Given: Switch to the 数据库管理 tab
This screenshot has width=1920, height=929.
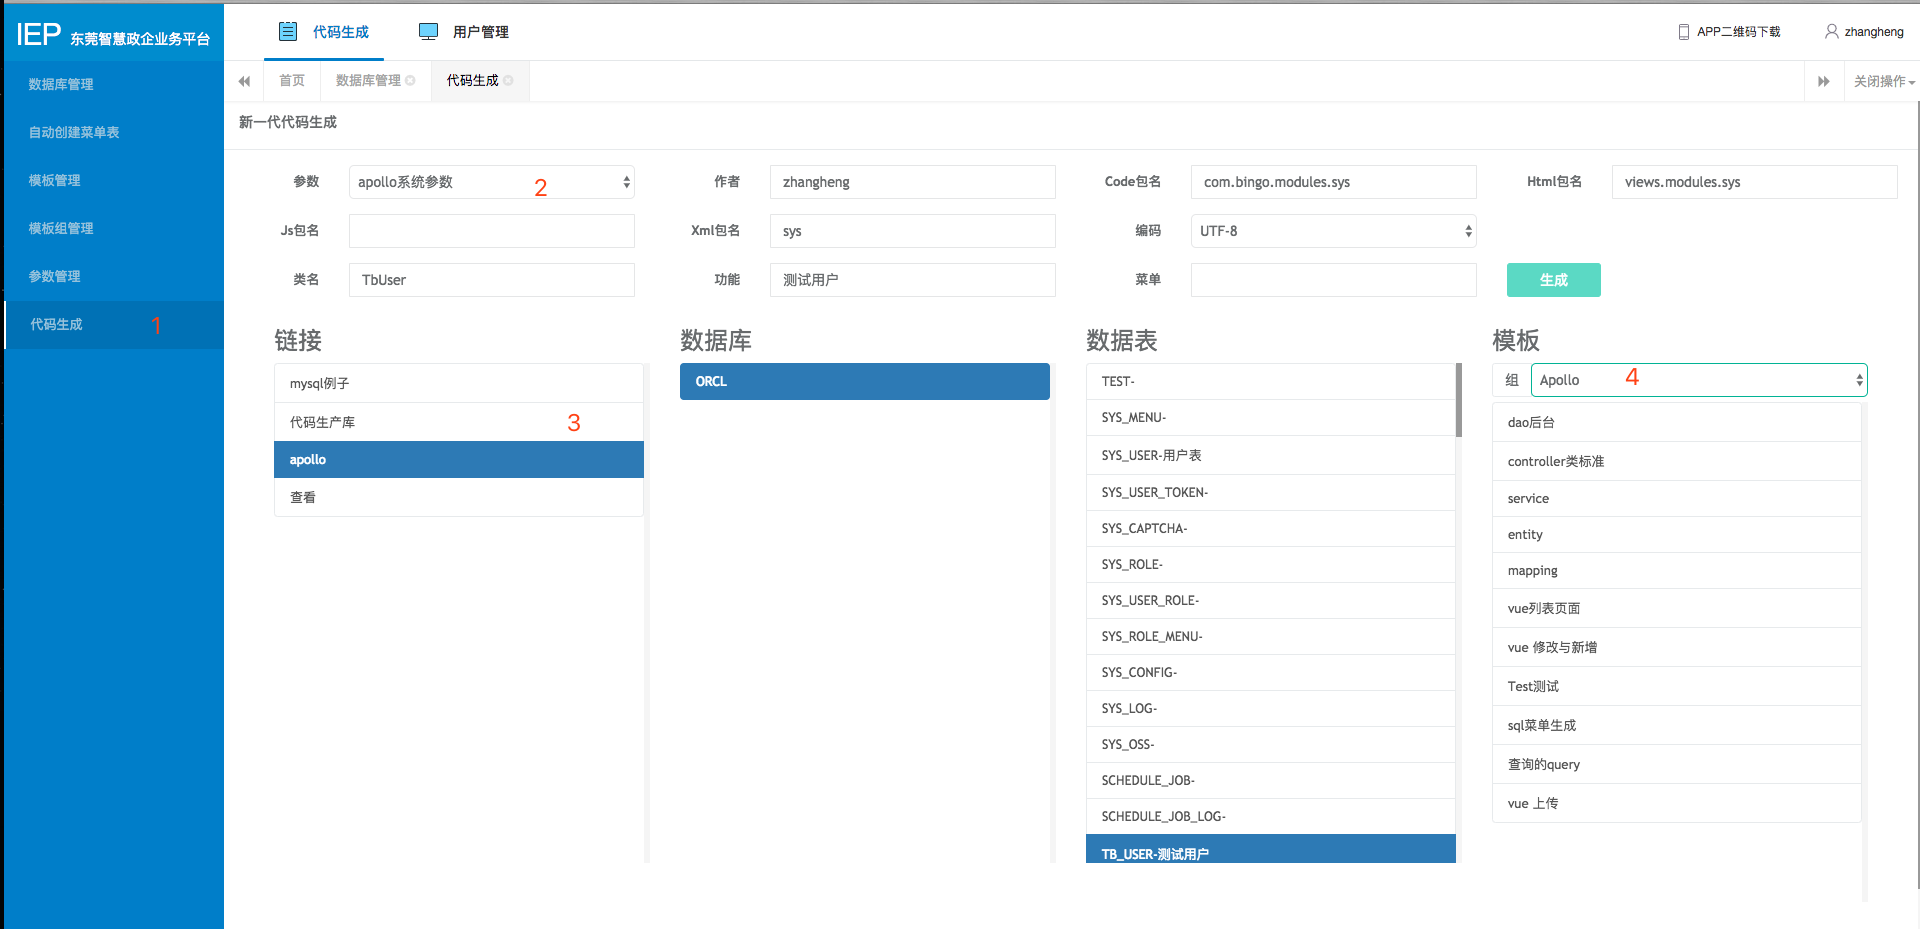Looking at the screenshot, I should pyautogui.click(x=368, y=81).
